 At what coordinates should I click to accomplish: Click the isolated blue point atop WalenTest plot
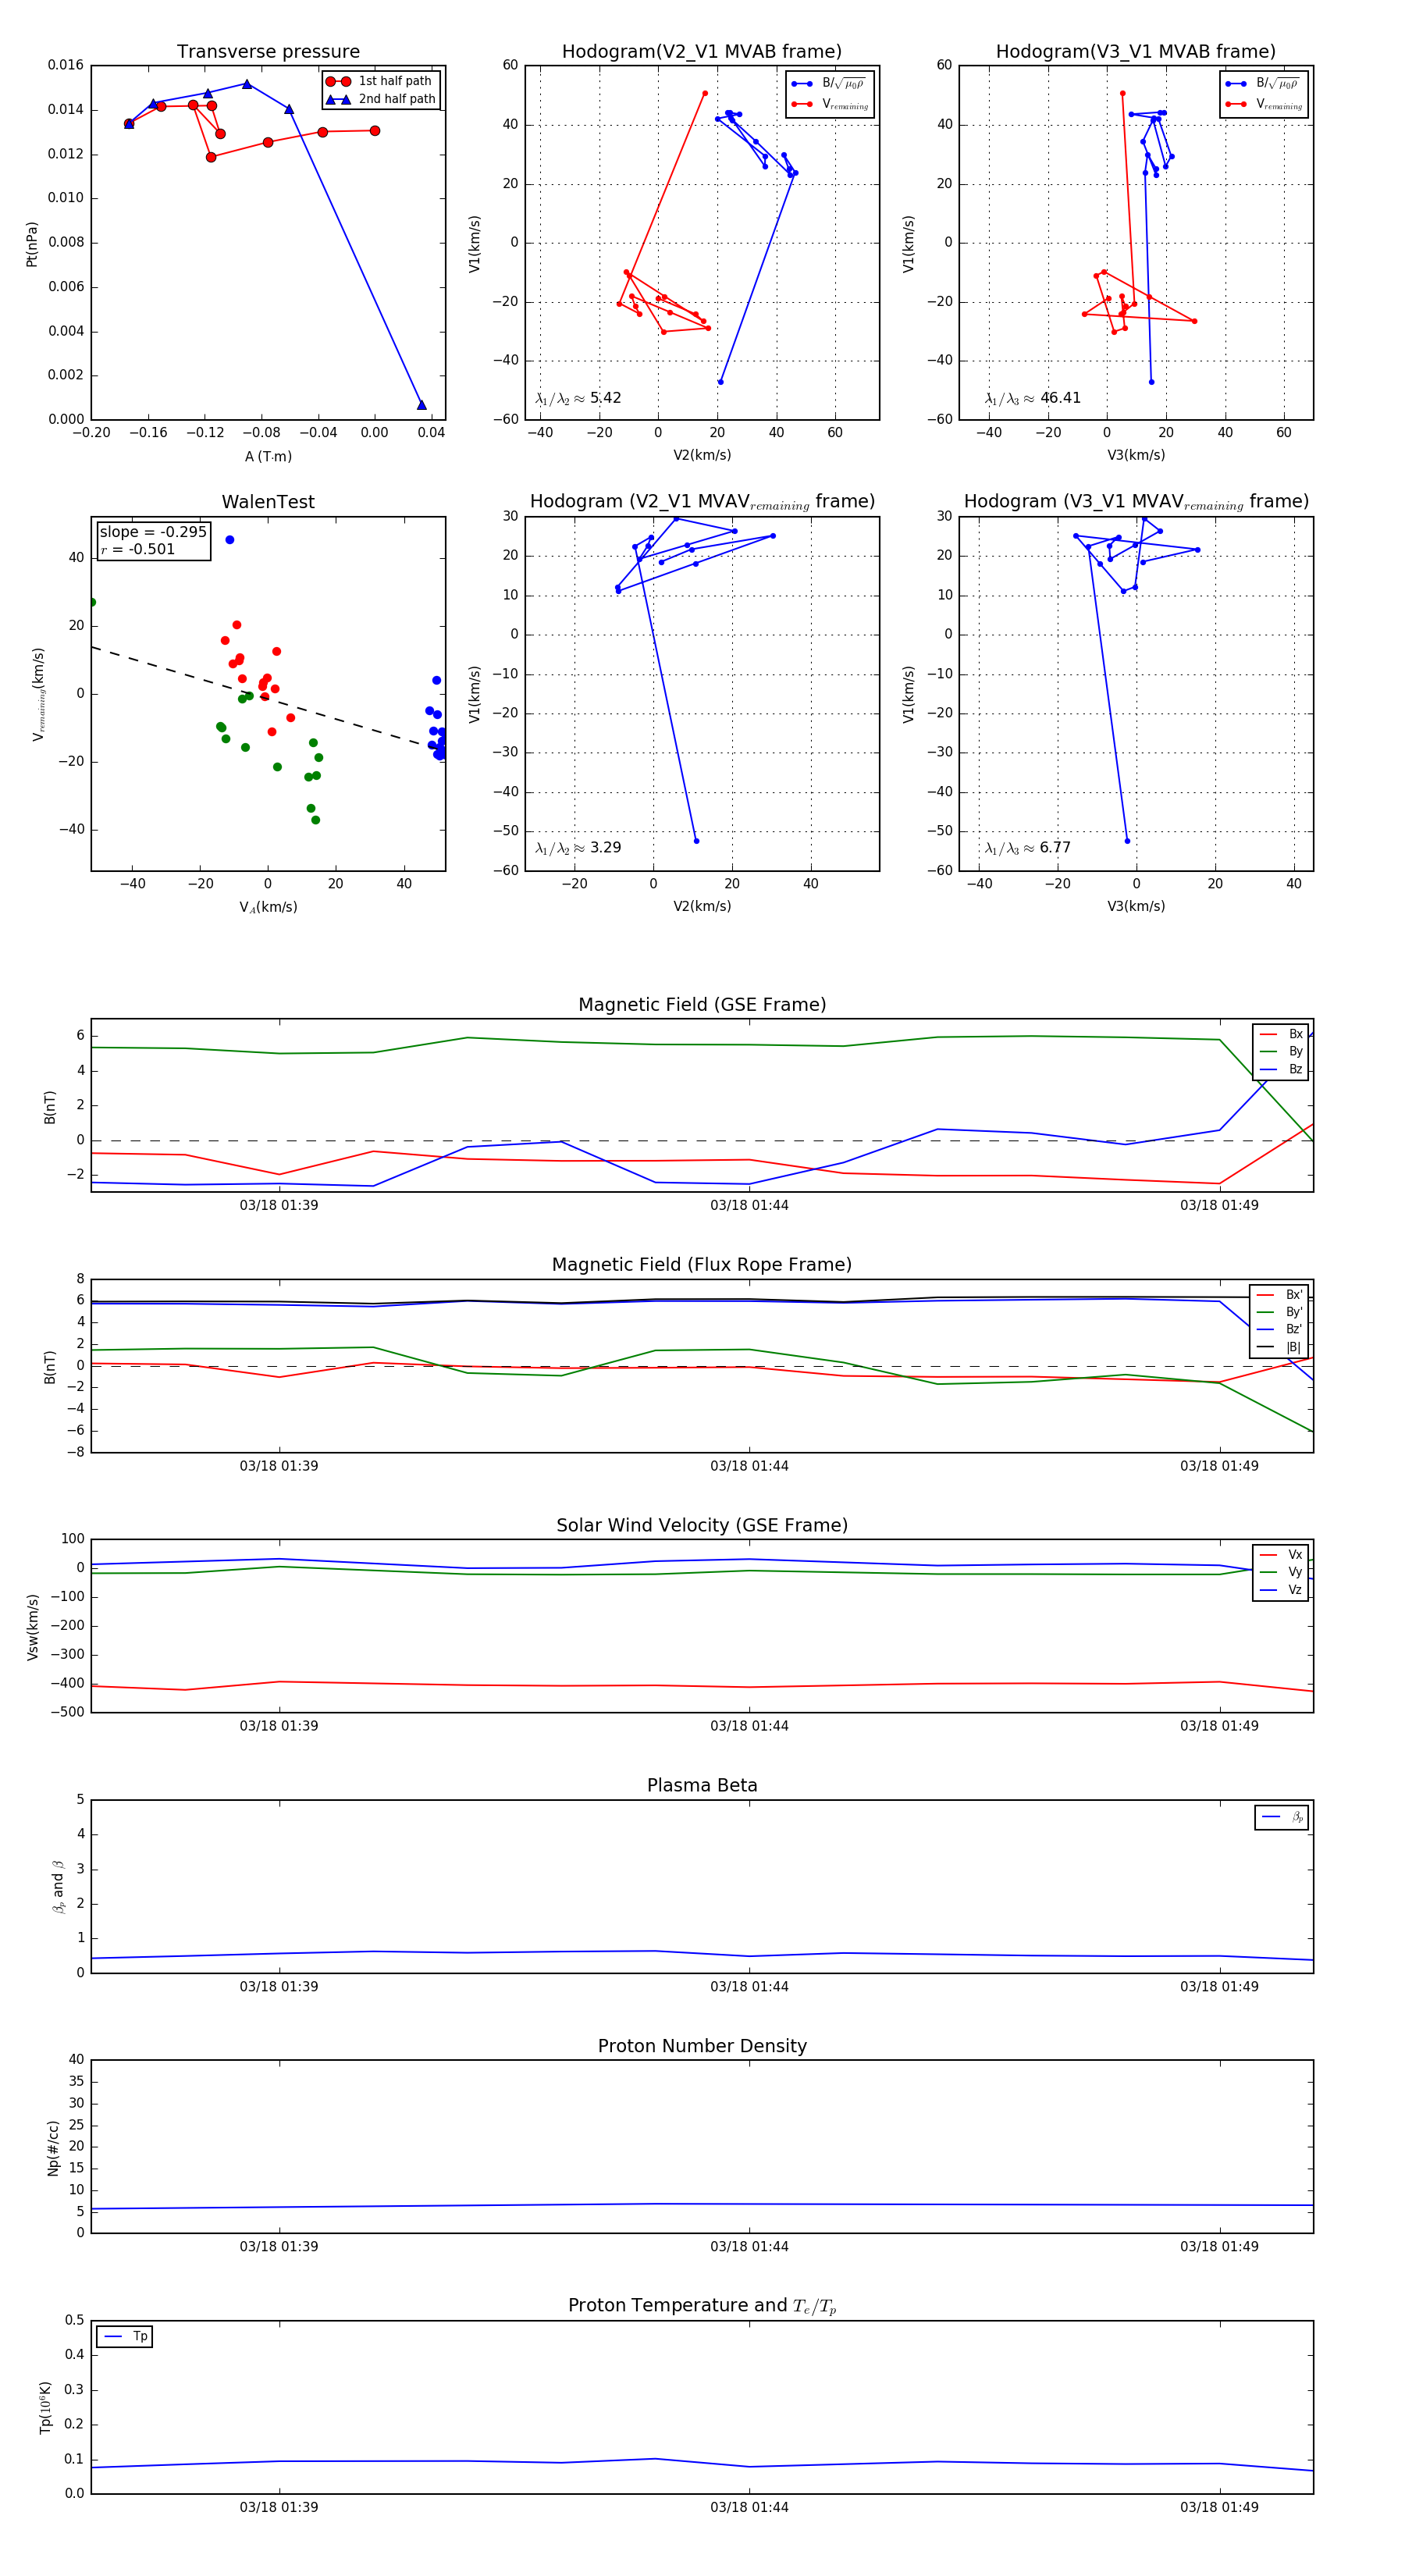point(230,540)
